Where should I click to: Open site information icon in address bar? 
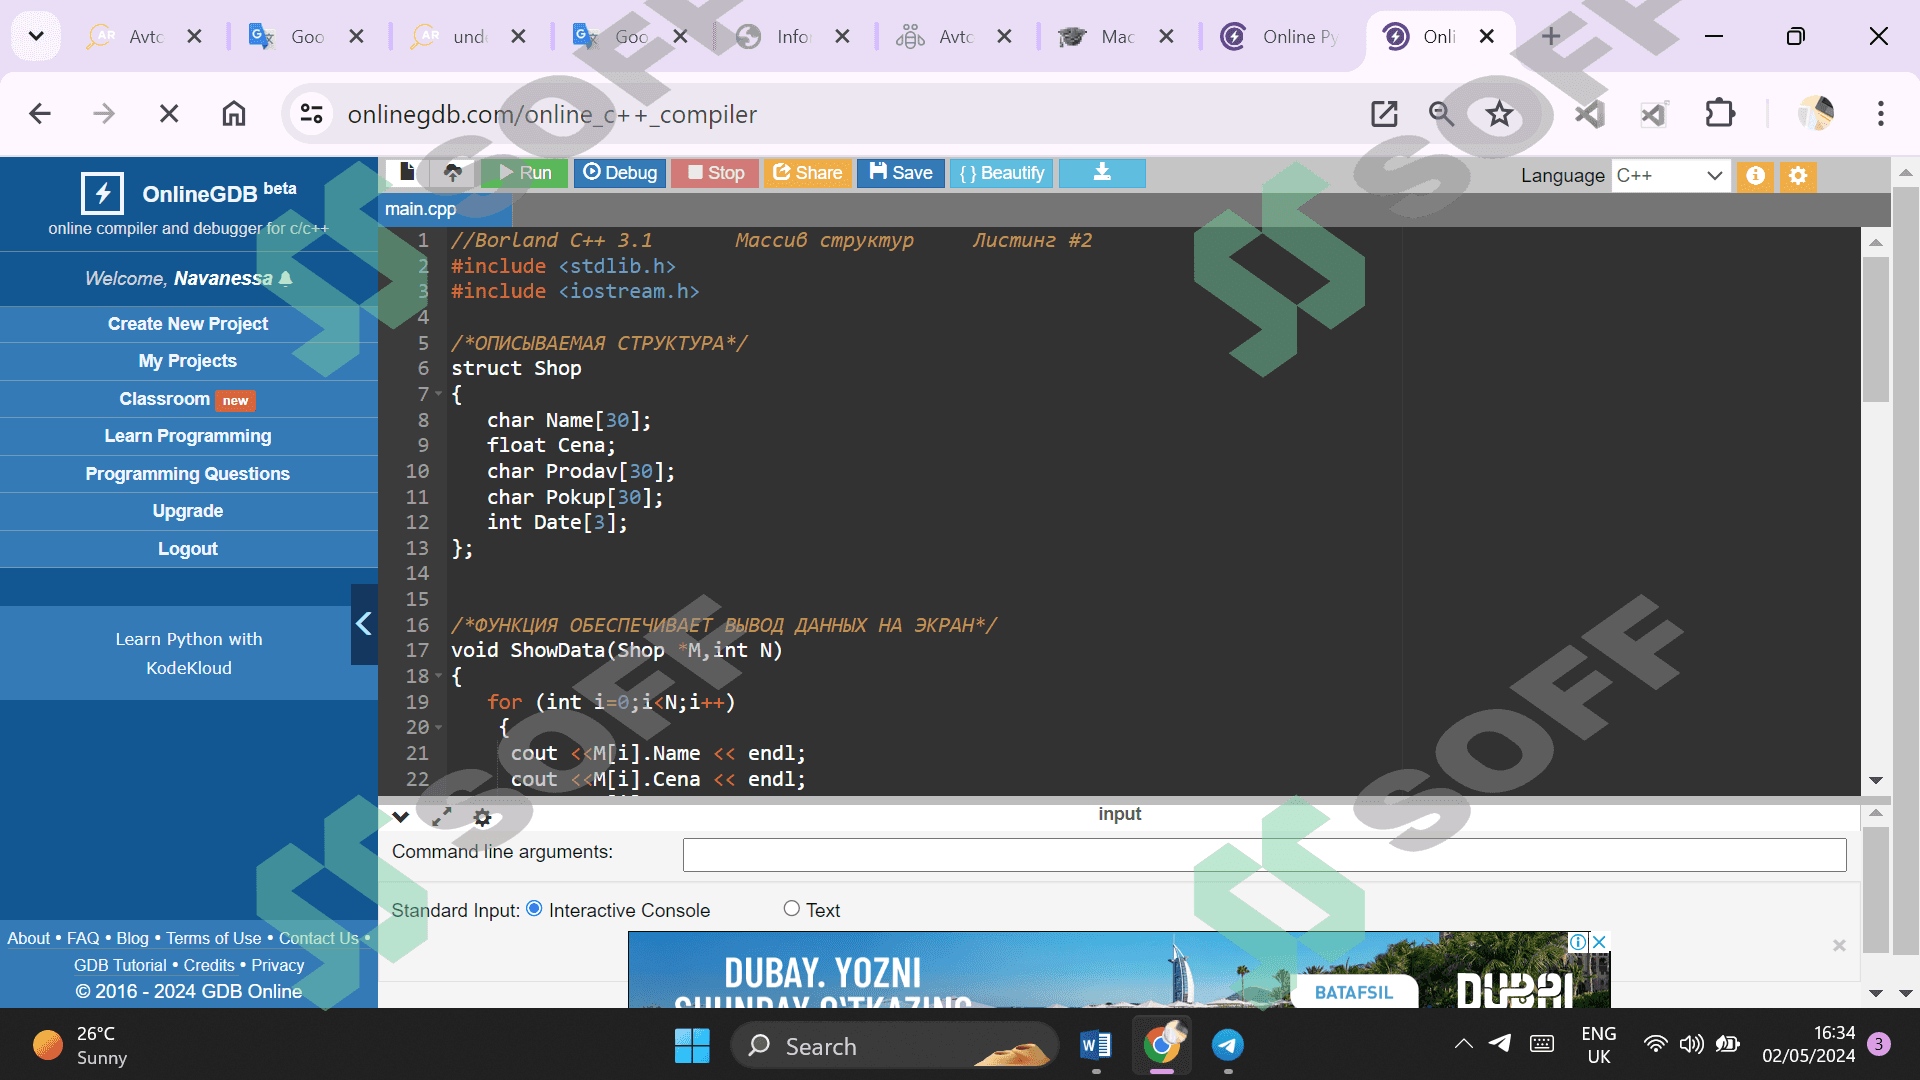point(312,114)
